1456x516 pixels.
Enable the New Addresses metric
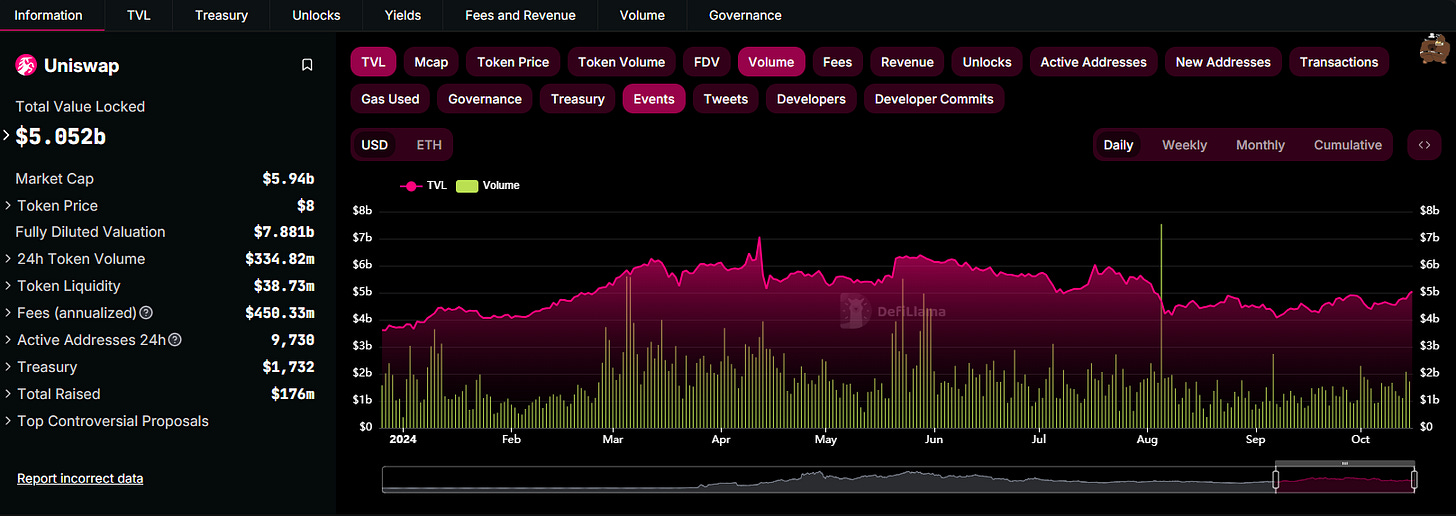[1223, 62]
